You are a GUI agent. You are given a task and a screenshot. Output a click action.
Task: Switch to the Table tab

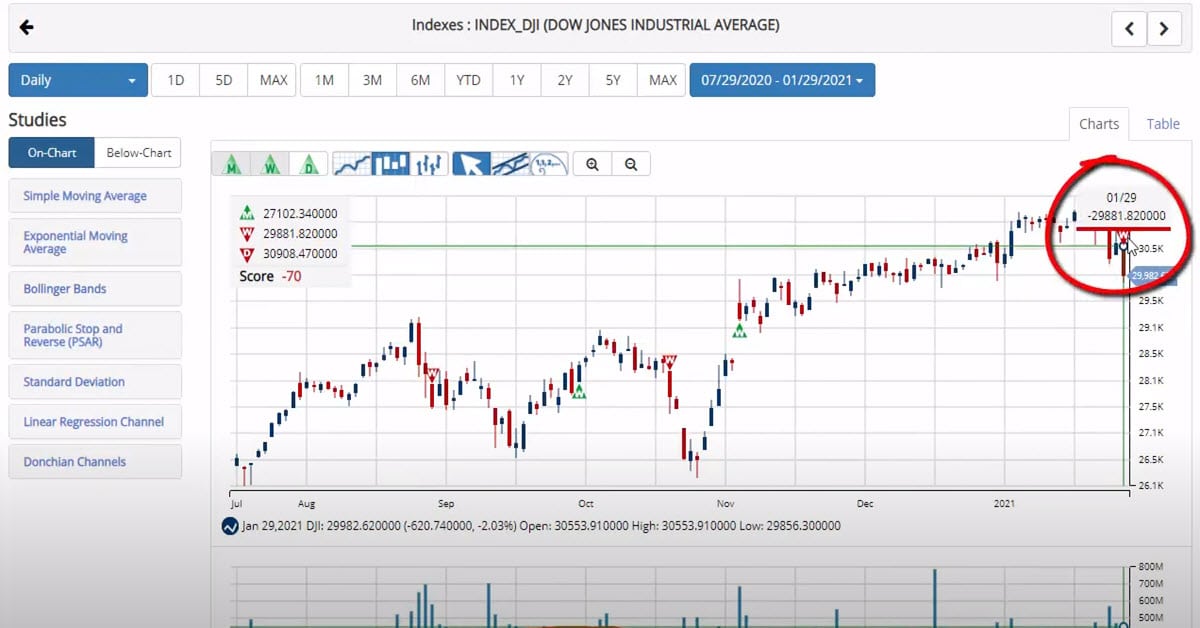pos(1162,124)
